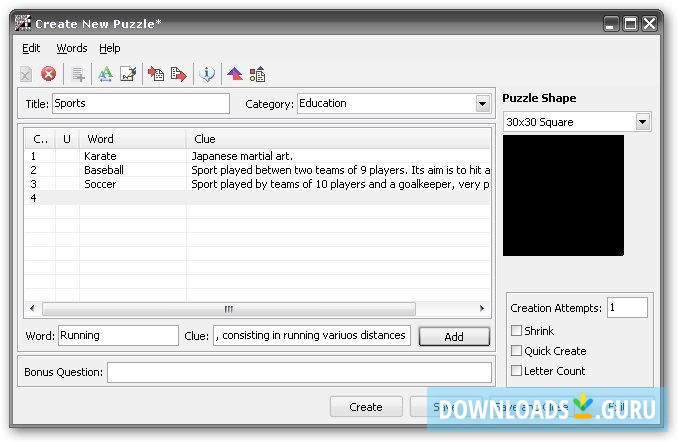Click the export icon with arrow leaving page
This screenshot has width=678, height=442.
click(x=178, y=74)
